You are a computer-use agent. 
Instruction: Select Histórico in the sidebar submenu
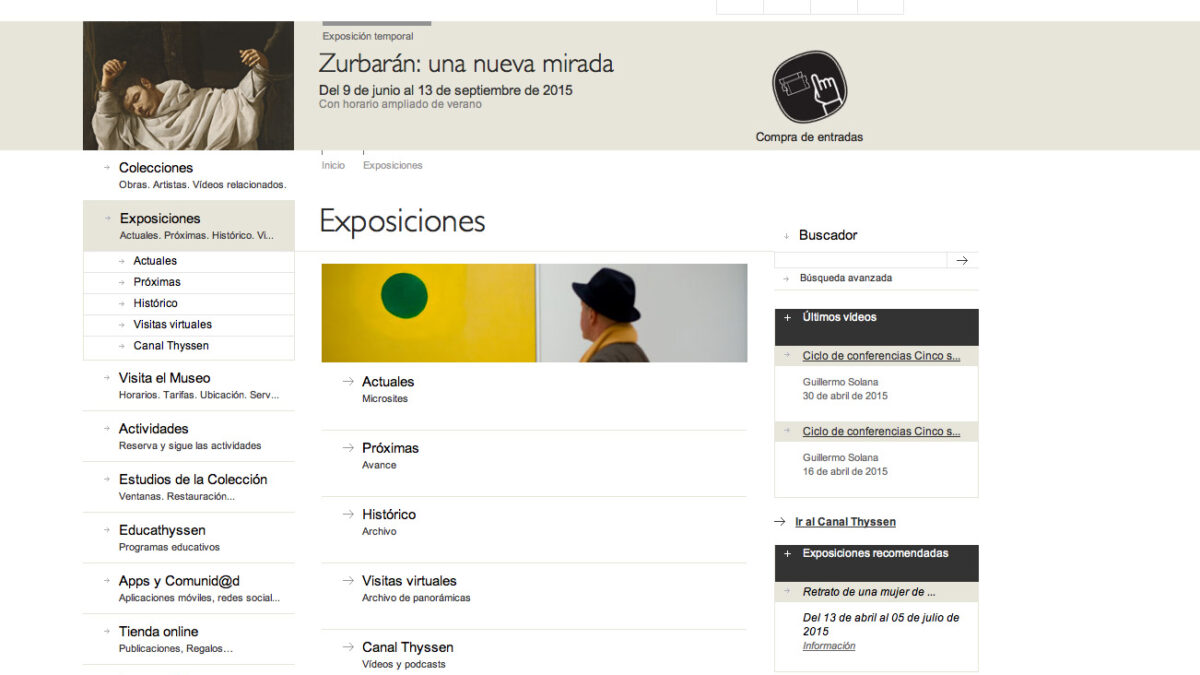pyautogui.click(x=155, y=303)
